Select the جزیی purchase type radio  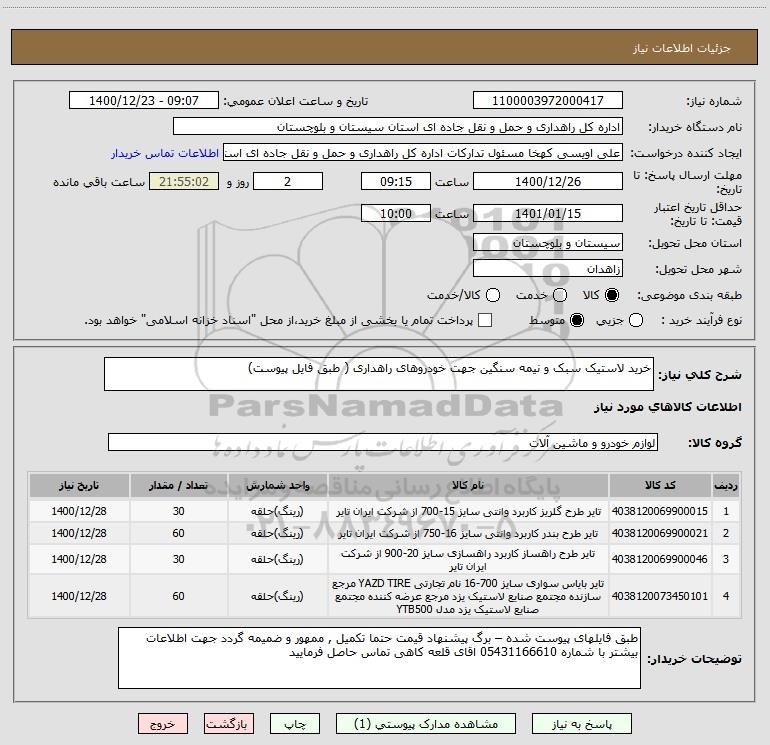click(x=635, y=320)
